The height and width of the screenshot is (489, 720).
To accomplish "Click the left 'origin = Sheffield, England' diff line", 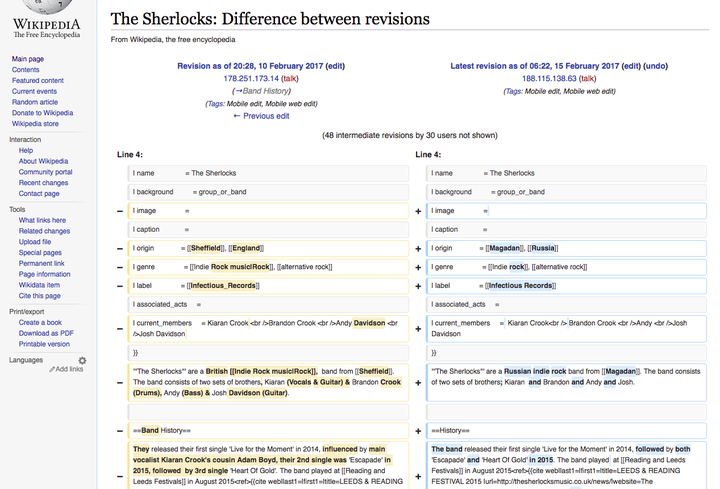I will (x=268, y=248).
